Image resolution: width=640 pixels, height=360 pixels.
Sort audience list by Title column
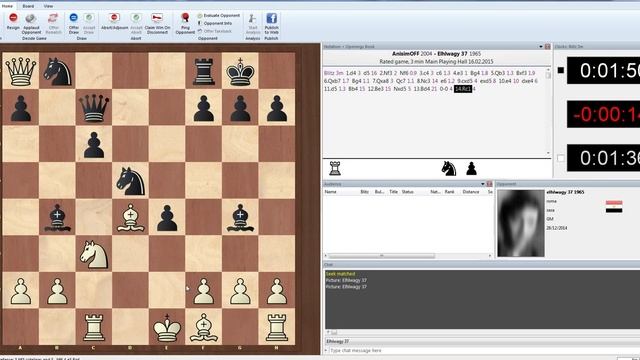tap(393, 192)
